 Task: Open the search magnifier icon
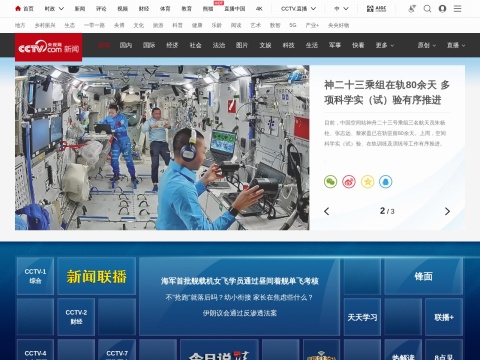(x=427, y=9)
